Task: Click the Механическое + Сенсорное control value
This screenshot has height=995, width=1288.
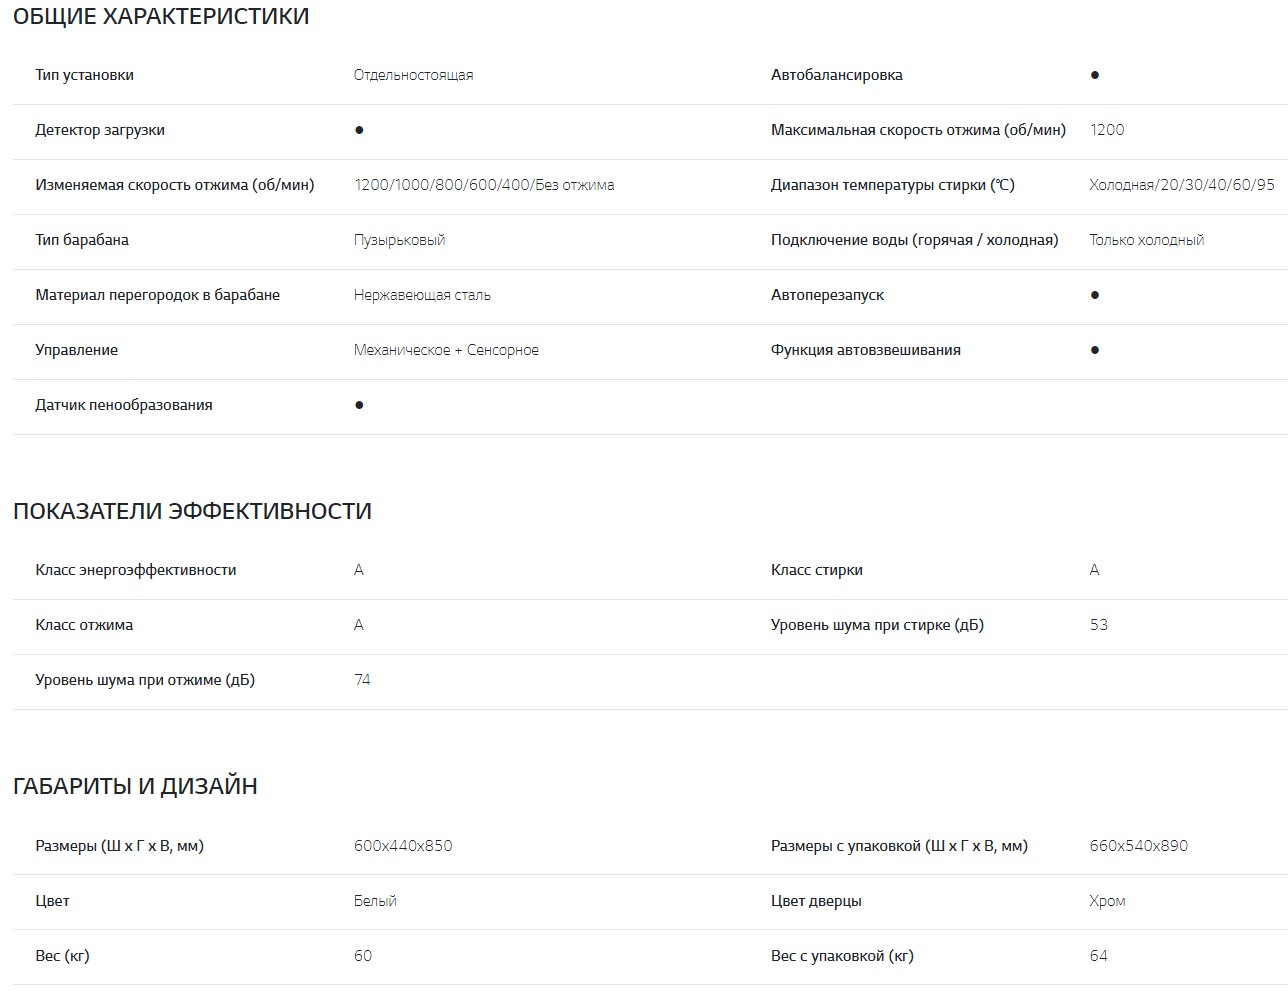Action: (x=446, y=350)
